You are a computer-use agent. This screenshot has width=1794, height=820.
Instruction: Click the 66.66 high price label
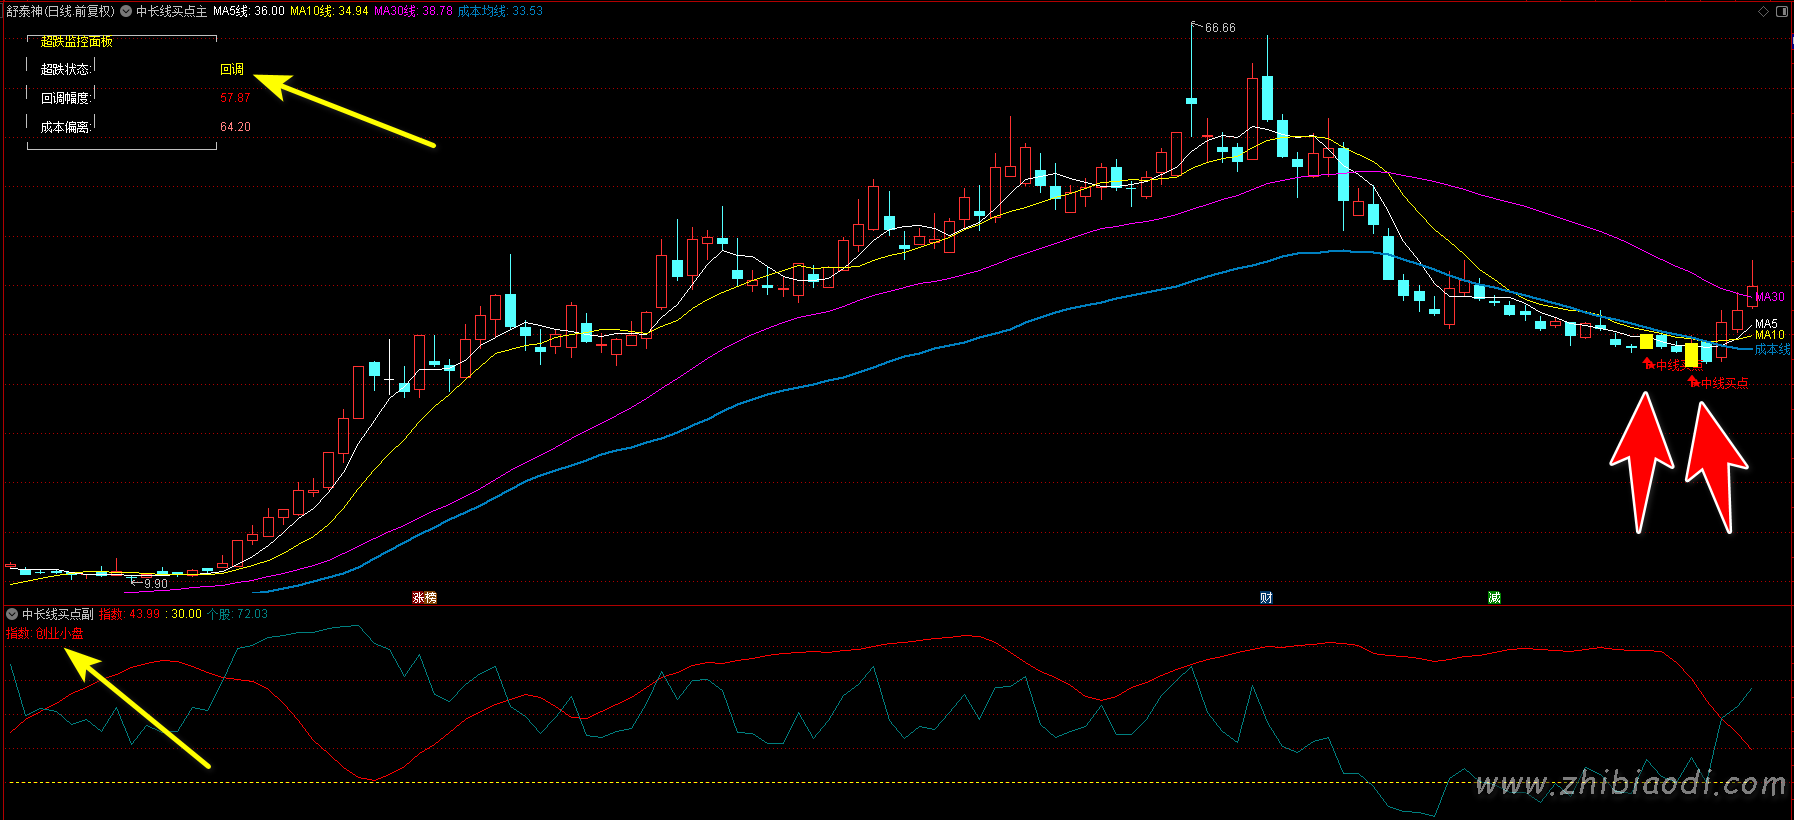pos(1220,28)
